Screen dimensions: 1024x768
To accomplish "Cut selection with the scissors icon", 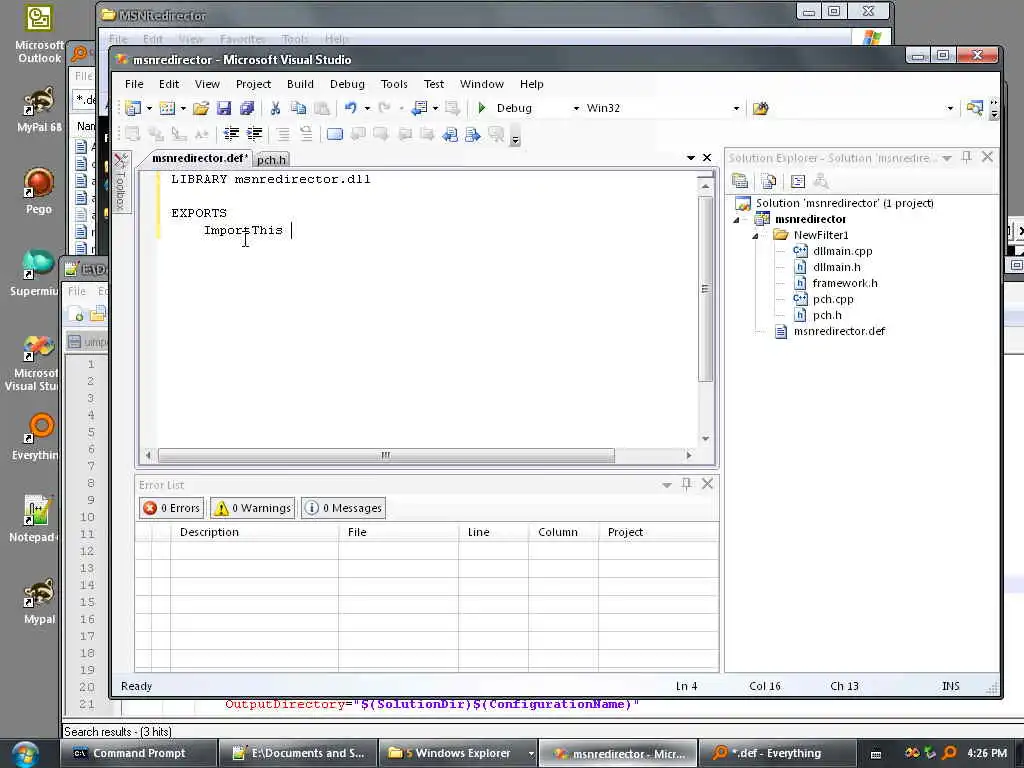I will [x=275, y=108].
